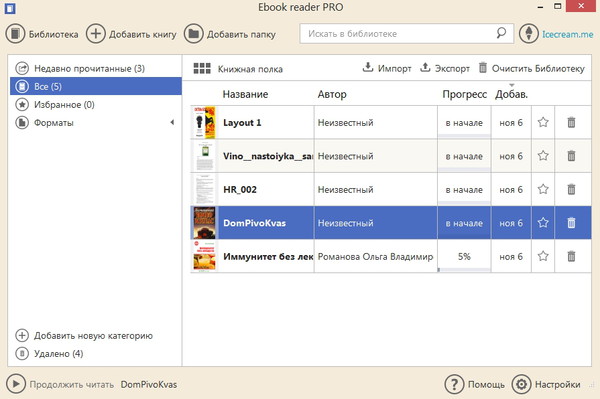The height and width of the screenshot is (399, 600).
Task: Click Layout 1 cover thumbnail
Action: 204,122
